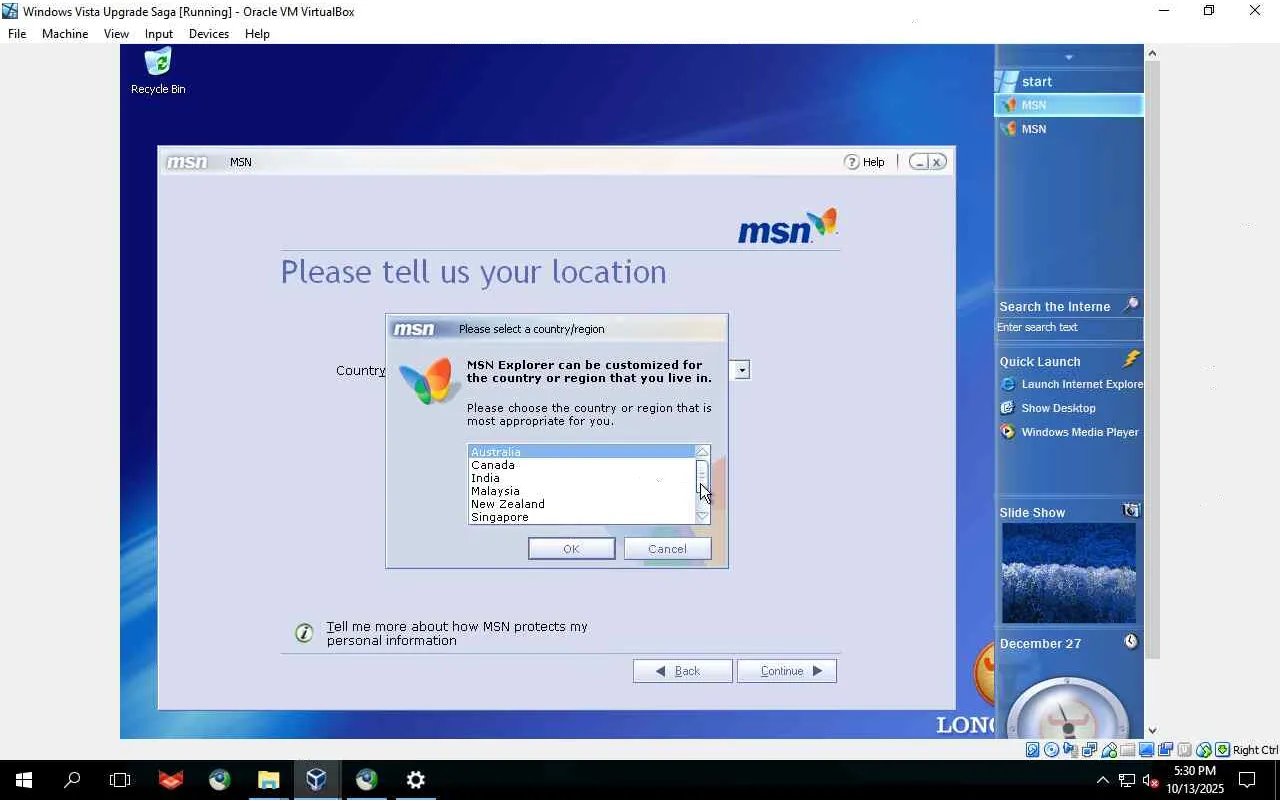
Task: Click the VirtualBox window scrollbar up arrow
Action: pos(1152,53)
